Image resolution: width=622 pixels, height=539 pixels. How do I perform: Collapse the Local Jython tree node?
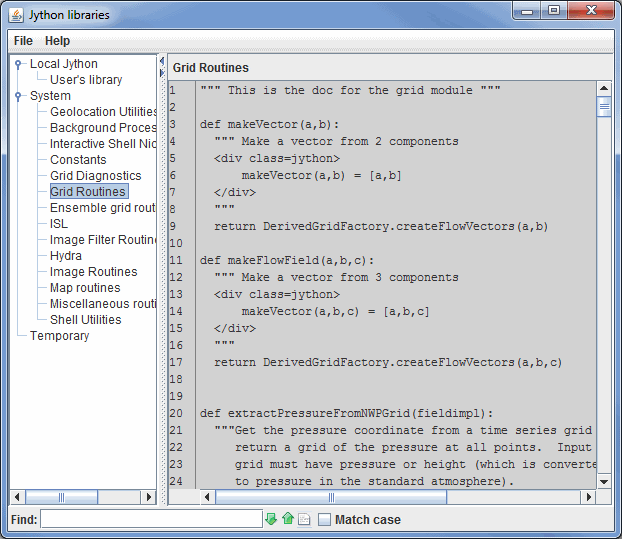(20, 64)
